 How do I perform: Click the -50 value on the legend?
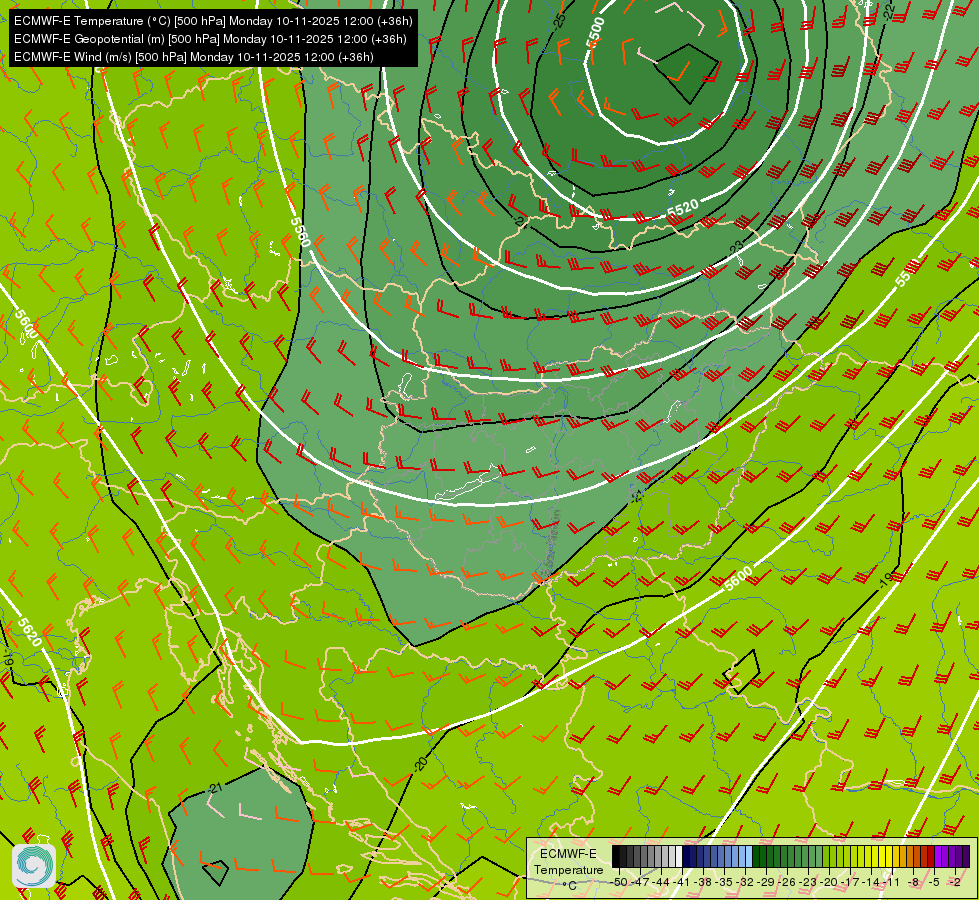point(619,882)
